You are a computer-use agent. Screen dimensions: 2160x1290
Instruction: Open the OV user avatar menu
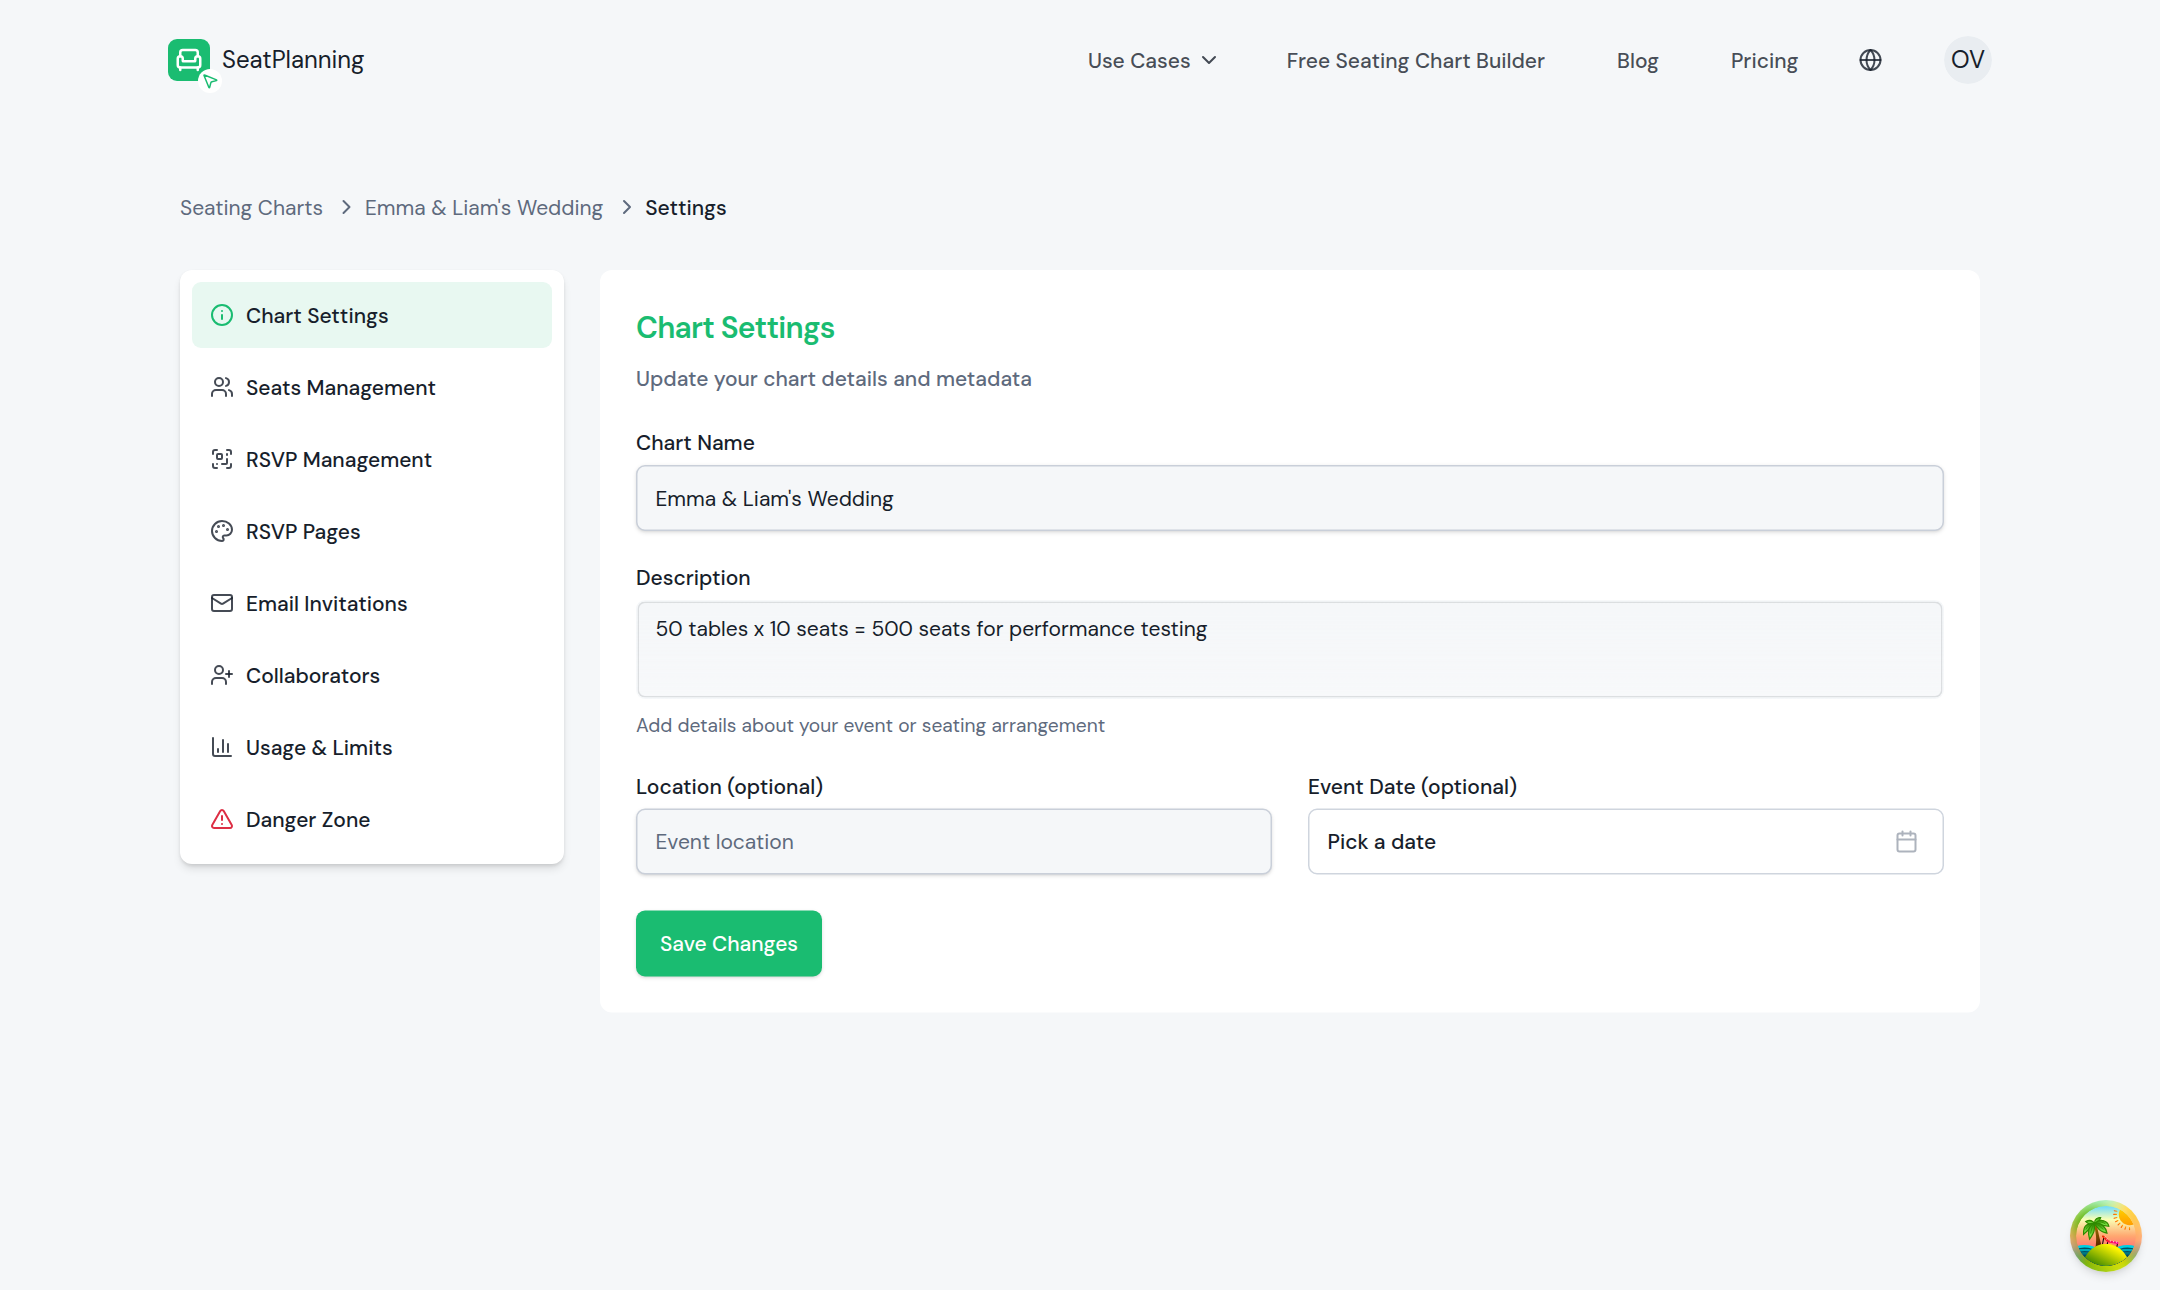click(1967, 60)
